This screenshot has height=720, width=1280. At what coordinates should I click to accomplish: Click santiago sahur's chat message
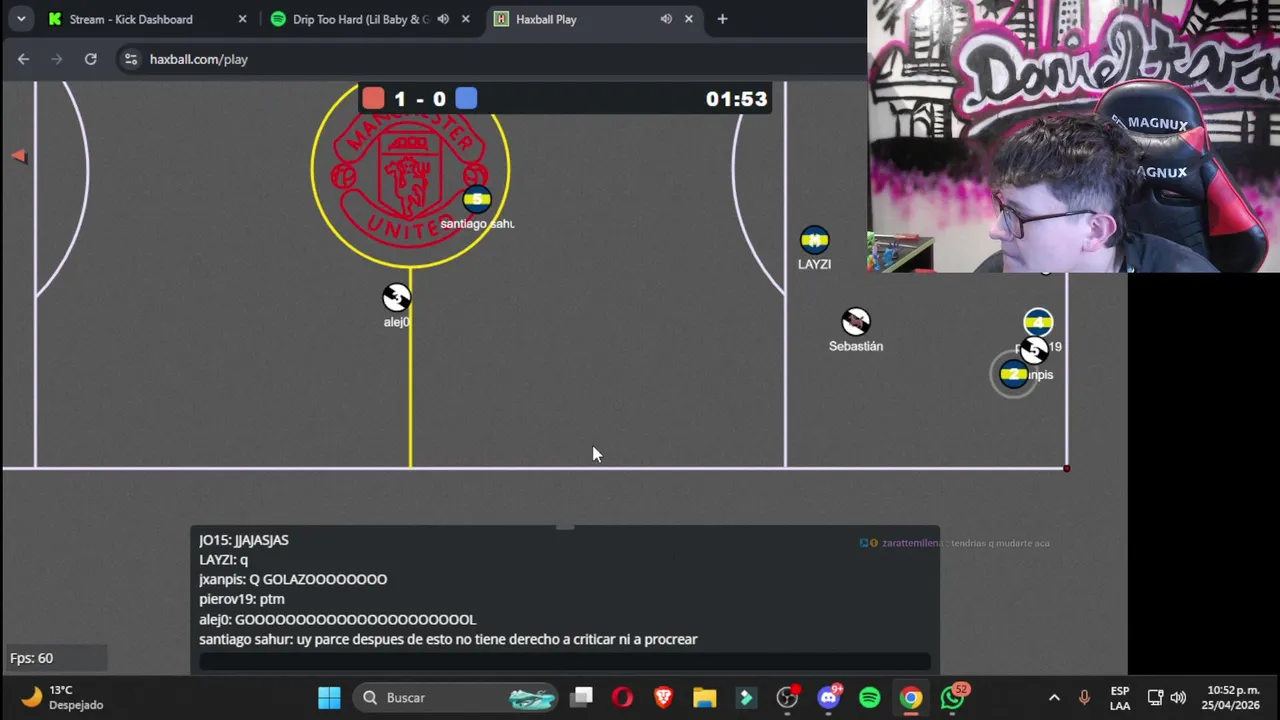tap(448, 639)
